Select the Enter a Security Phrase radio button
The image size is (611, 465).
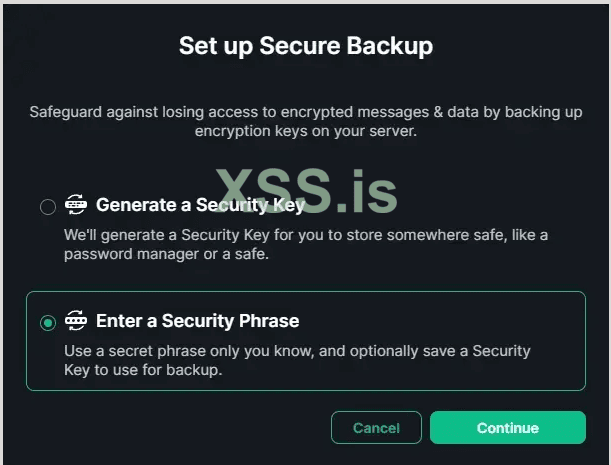pyautogui.click(x=48, y=322)
